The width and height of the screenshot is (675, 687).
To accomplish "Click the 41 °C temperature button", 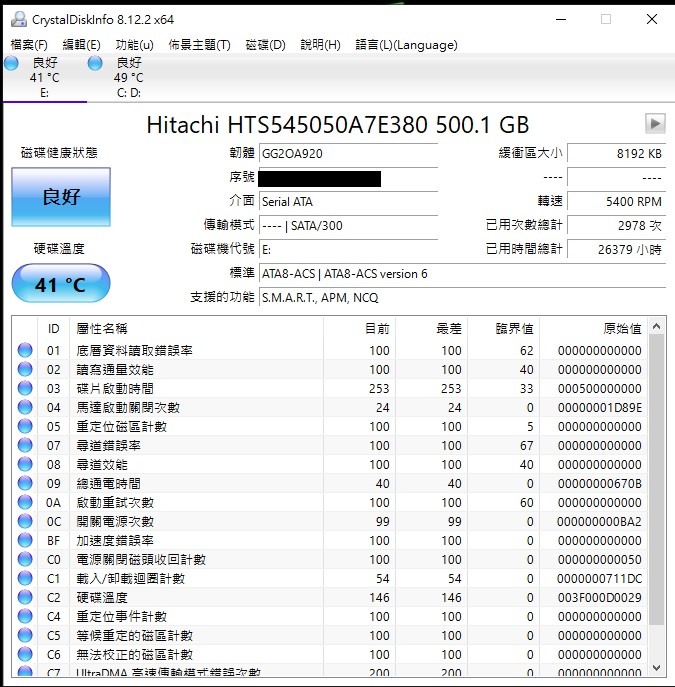I will point(61,283).
